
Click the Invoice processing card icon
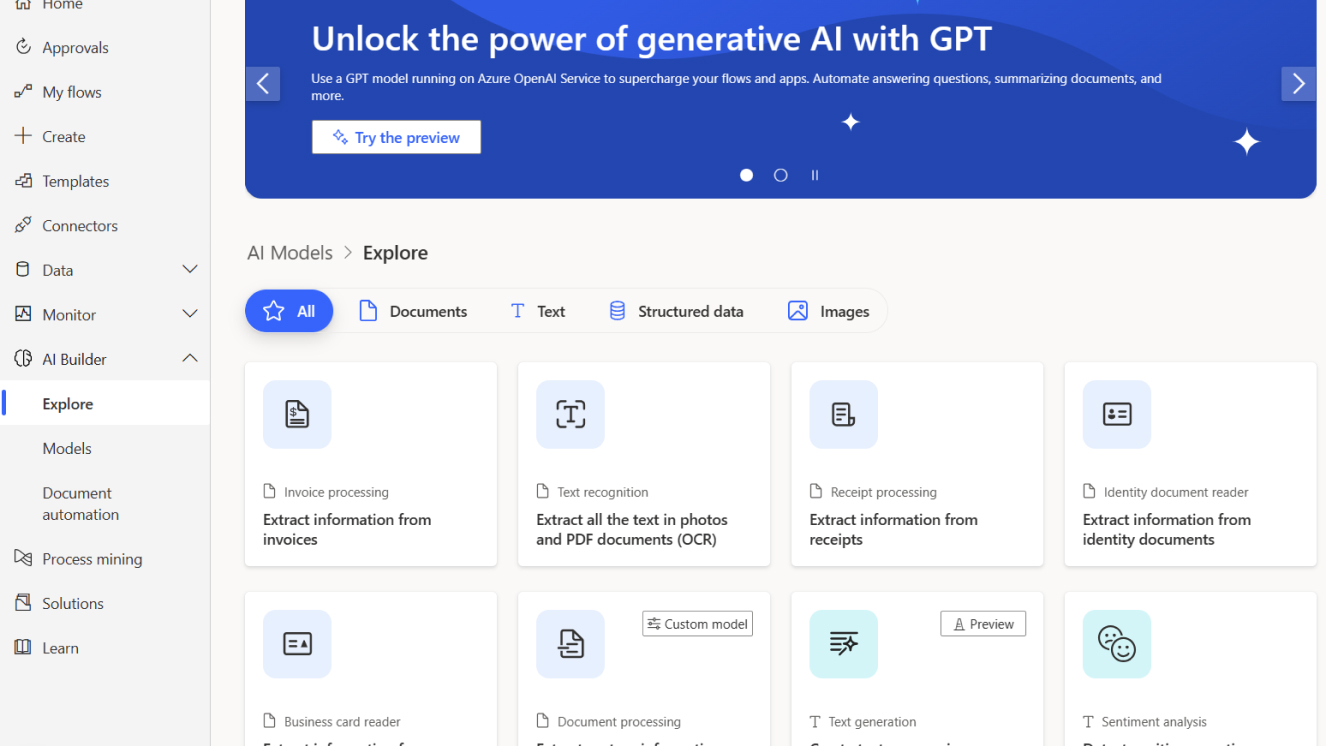coord(297,414)
